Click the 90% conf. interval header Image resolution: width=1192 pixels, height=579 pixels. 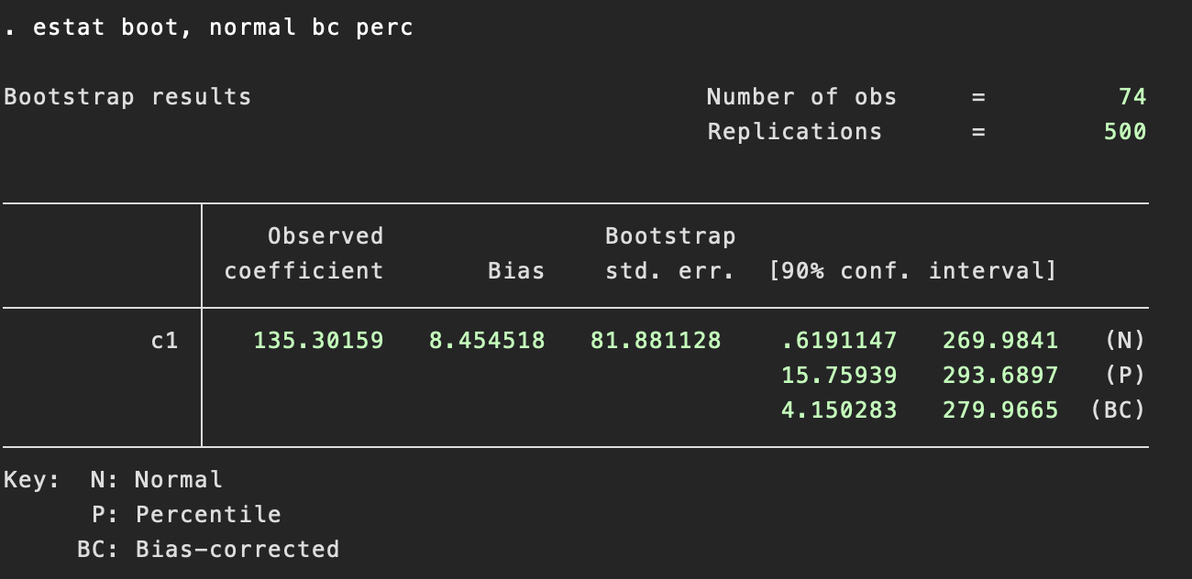pyautogui.click(x=912, y=271)
